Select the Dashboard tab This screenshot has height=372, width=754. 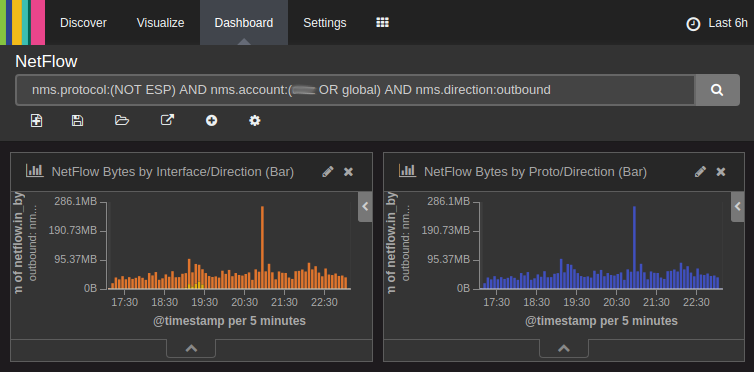(x=244, y=23)
